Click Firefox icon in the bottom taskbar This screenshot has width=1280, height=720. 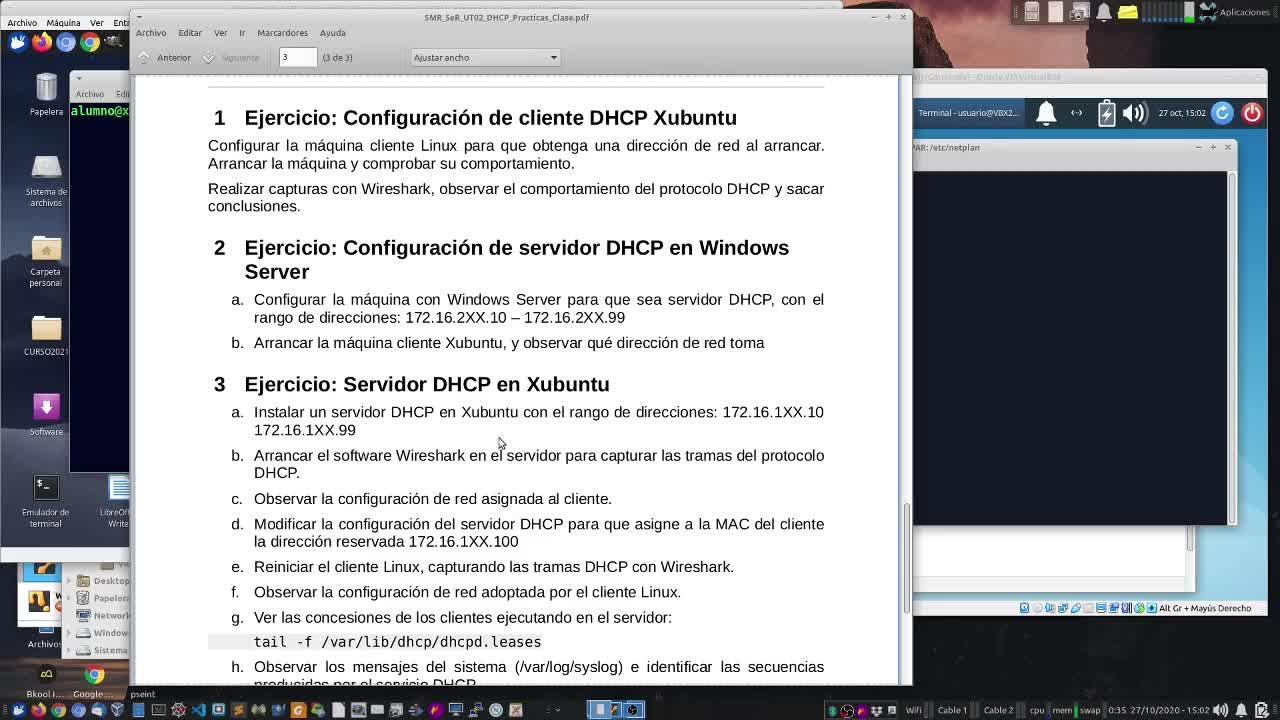(38, 710)
